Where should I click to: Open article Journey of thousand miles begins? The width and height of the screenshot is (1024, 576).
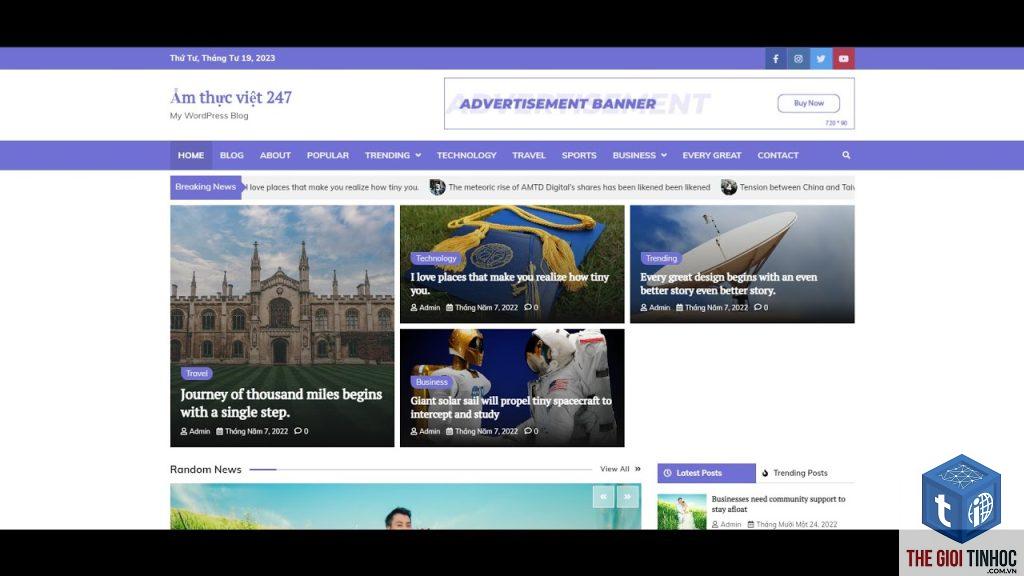point(281,403)
